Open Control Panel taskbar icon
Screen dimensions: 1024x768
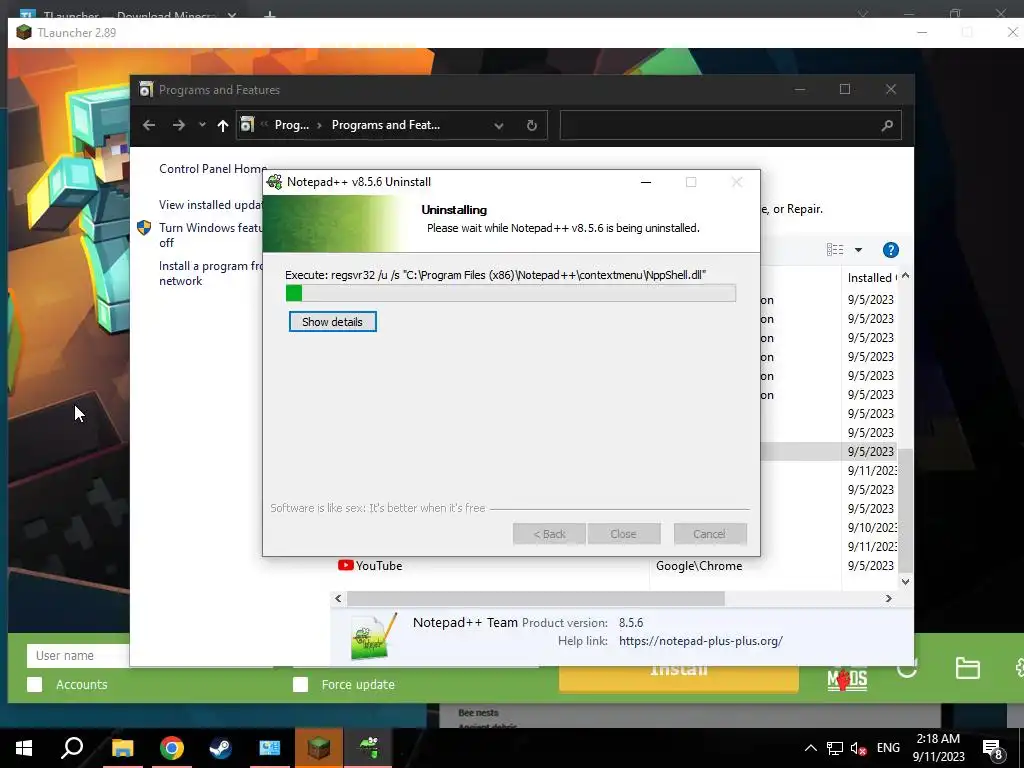[270, 748]
